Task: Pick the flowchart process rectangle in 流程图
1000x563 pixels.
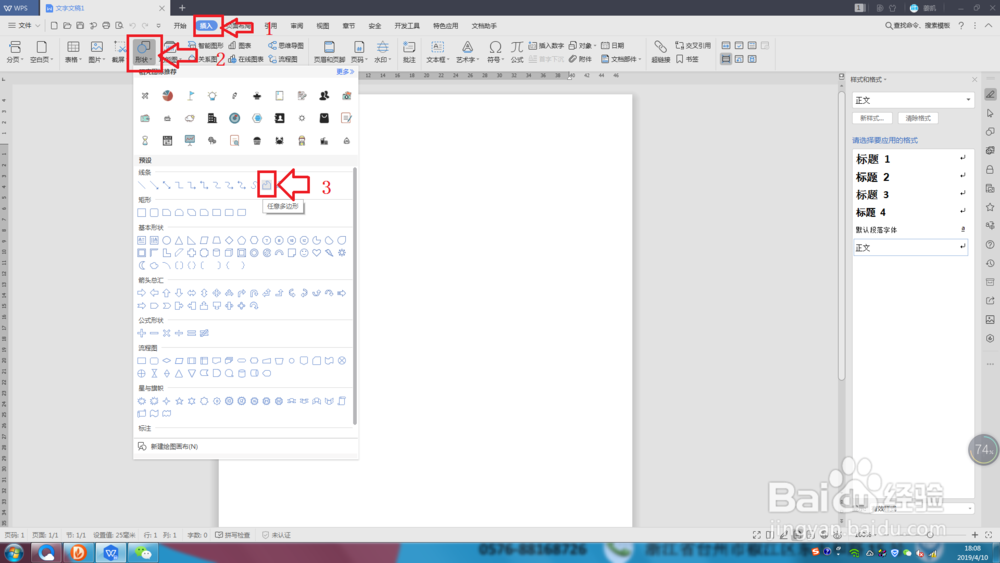Action: [142, 361]
